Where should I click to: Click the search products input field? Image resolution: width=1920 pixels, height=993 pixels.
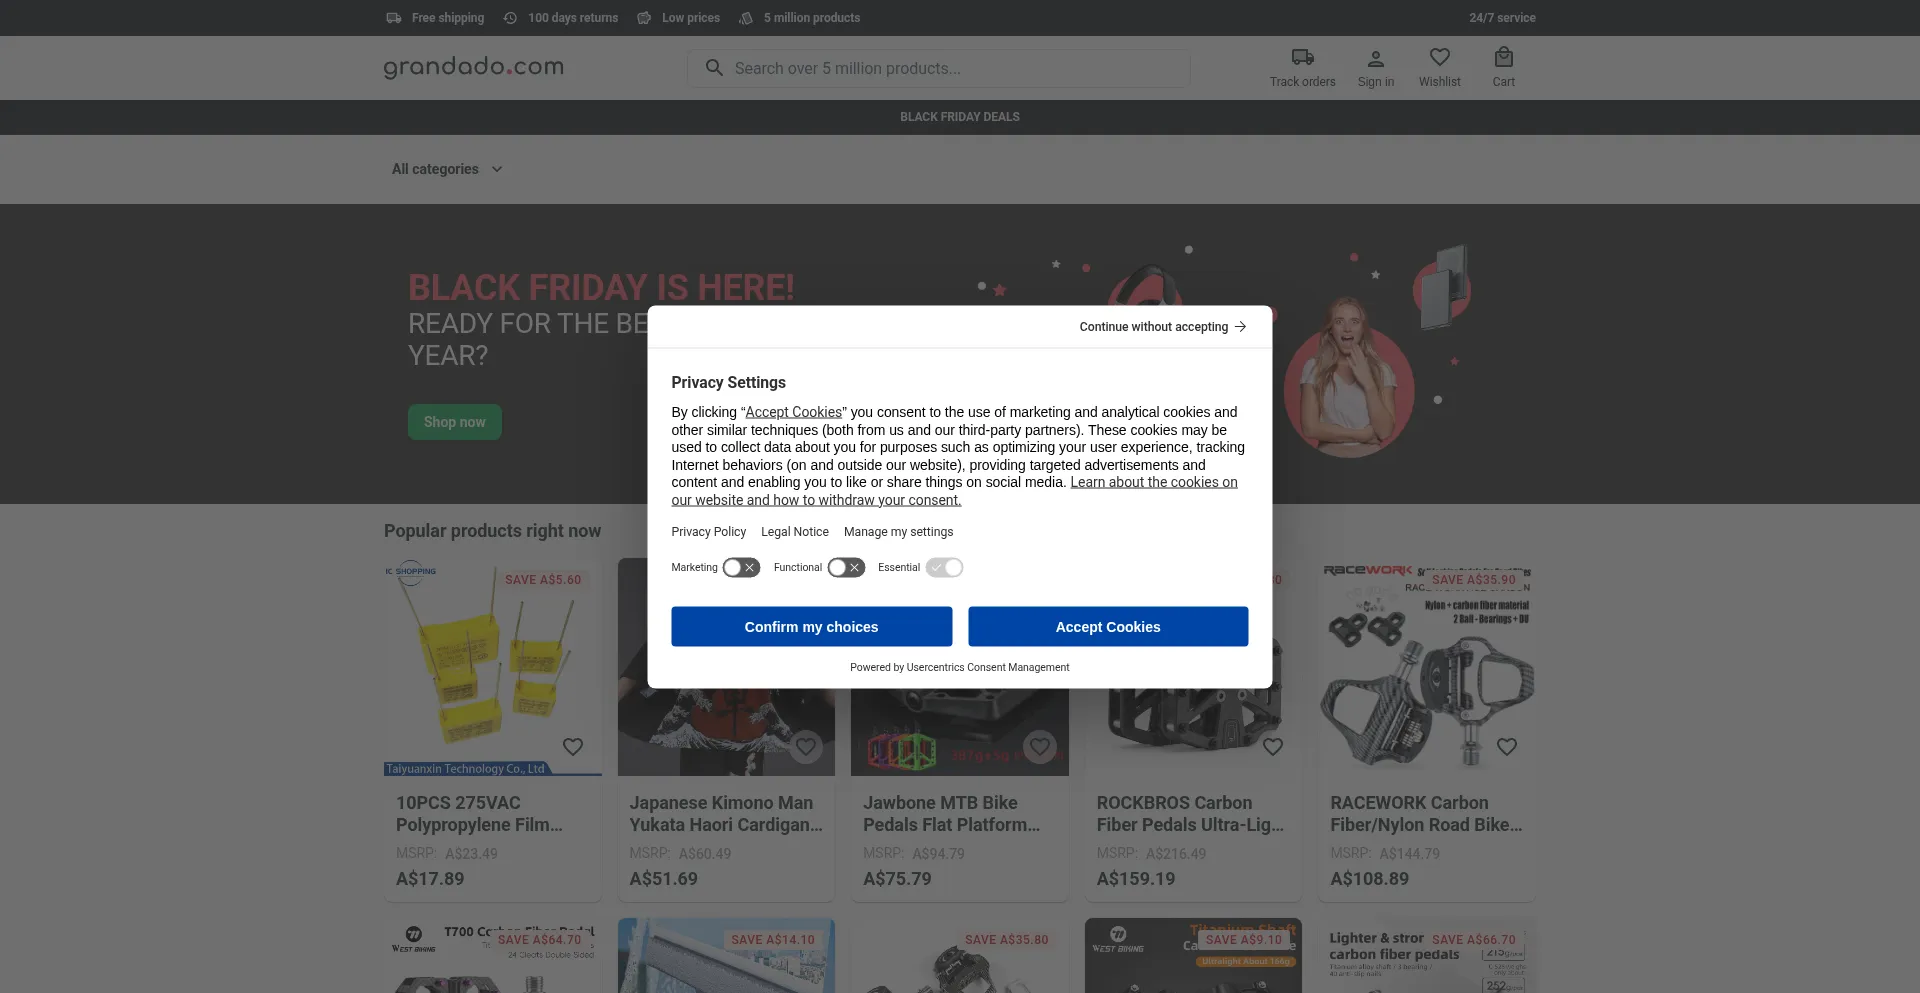click(950, 68)
